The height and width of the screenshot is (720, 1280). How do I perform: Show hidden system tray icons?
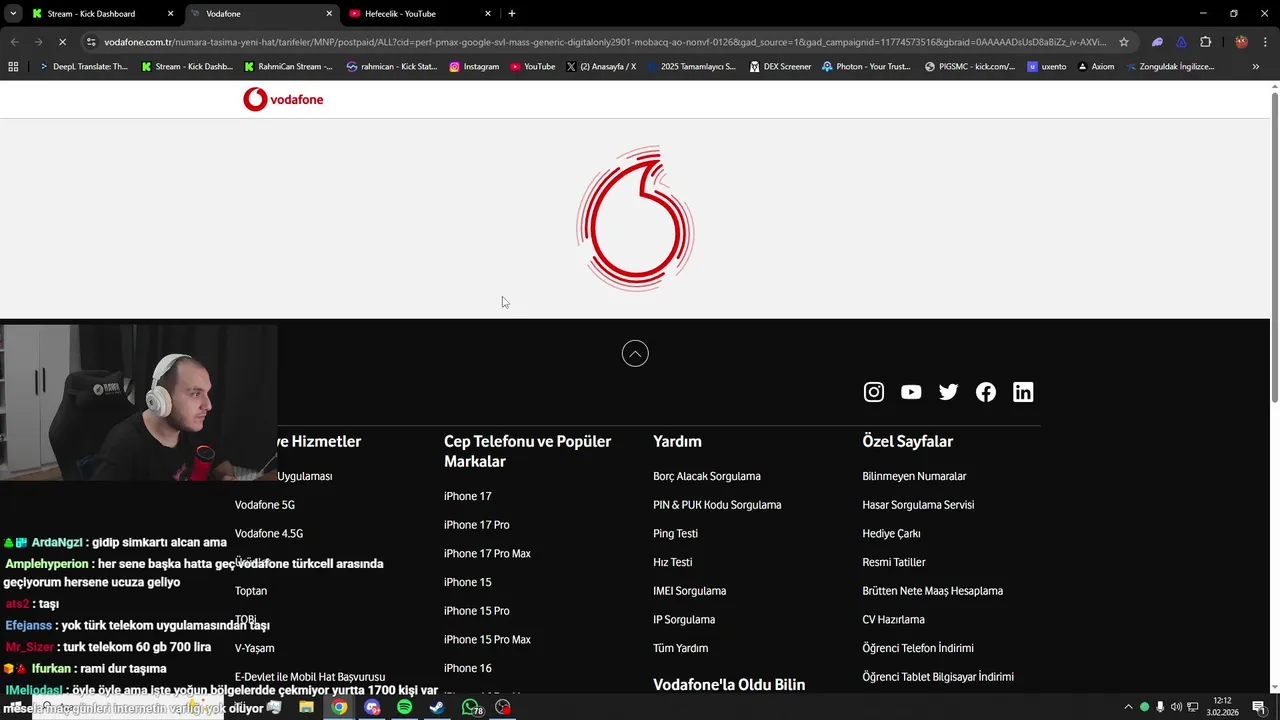coord(1128,707)
